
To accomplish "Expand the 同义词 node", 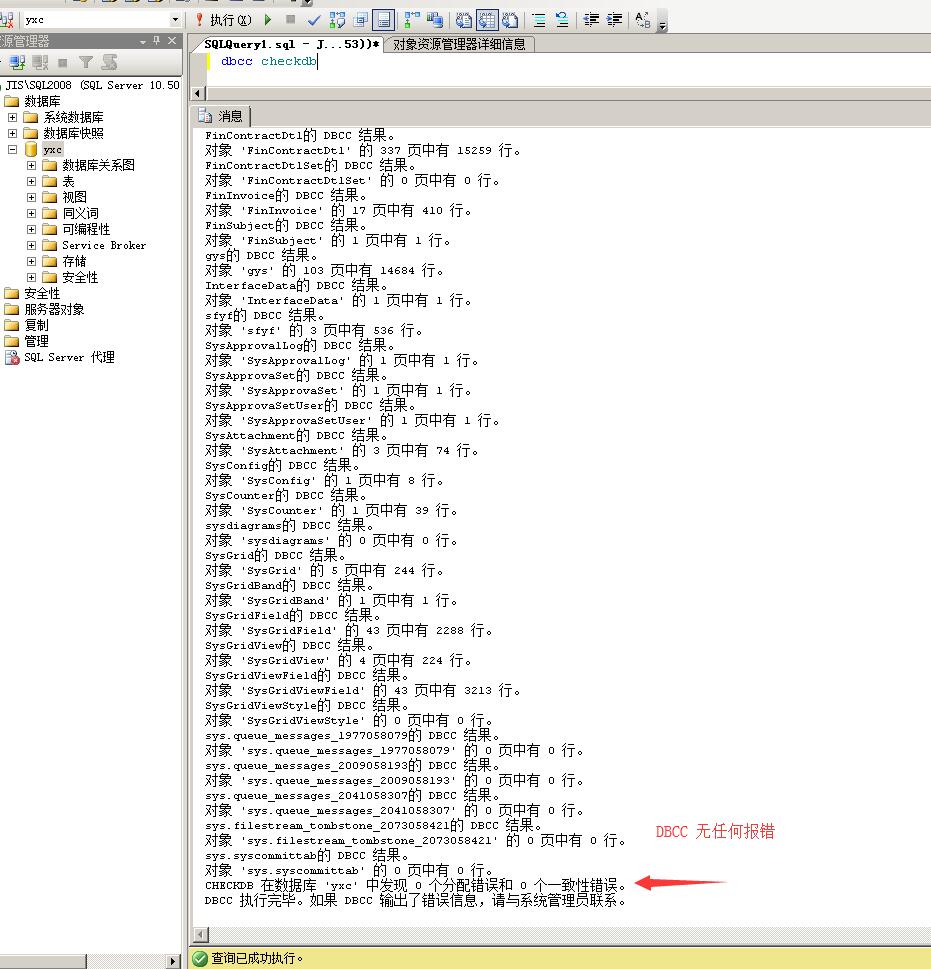I will click(x=32, y=213).
